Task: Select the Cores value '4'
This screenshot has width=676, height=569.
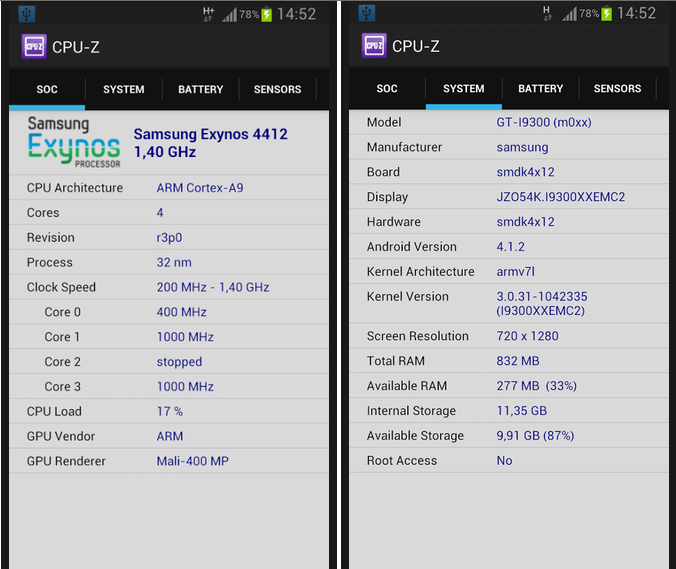Action: [160, 213]
